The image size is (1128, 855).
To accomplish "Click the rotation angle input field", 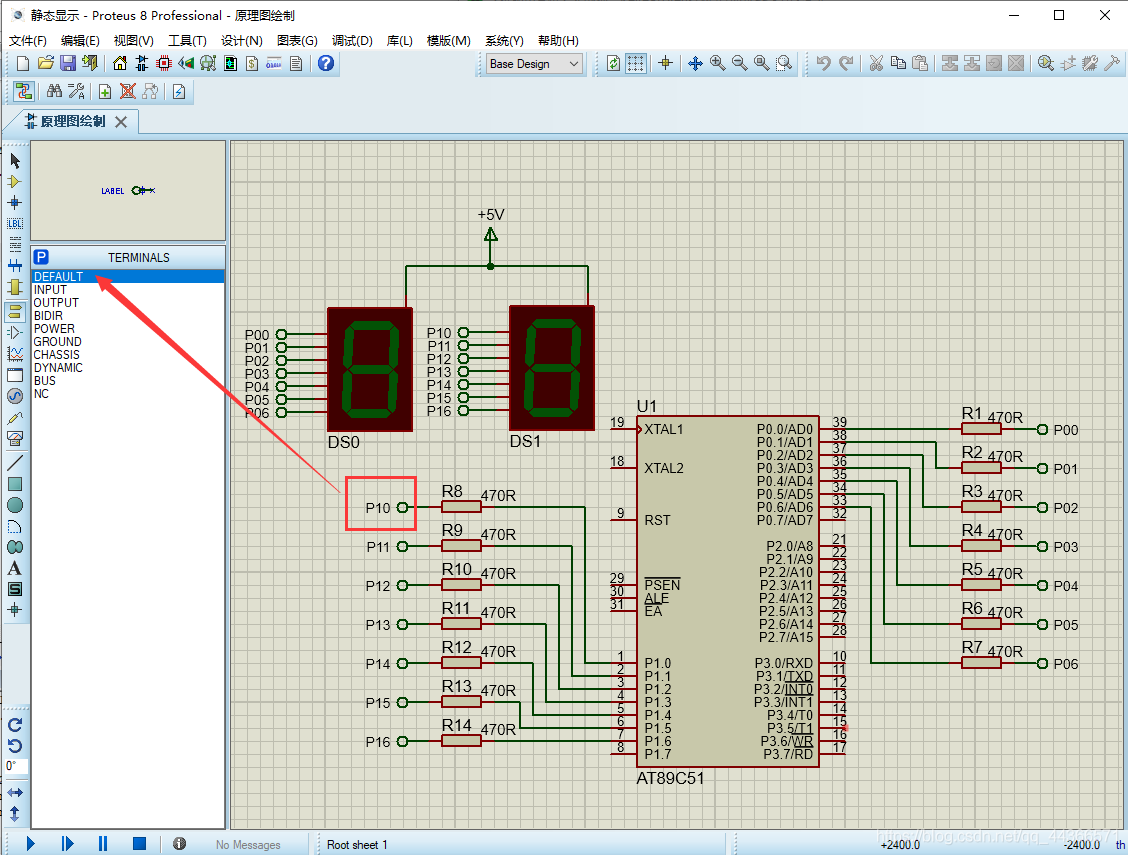I will tap(16, 767).
